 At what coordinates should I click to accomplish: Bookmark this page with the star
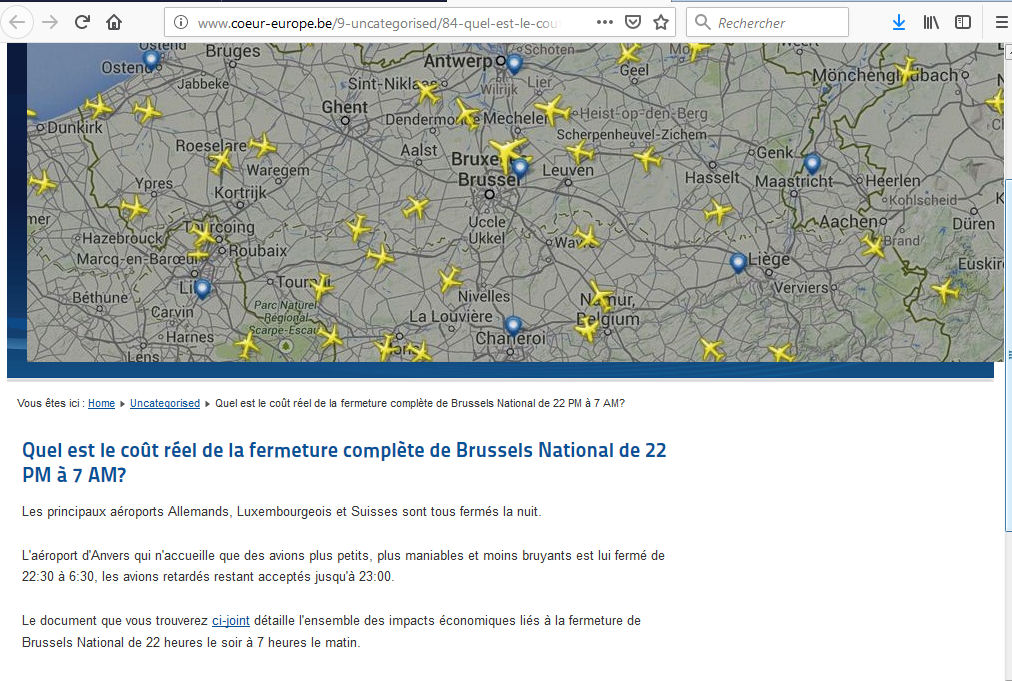point(661,23)
